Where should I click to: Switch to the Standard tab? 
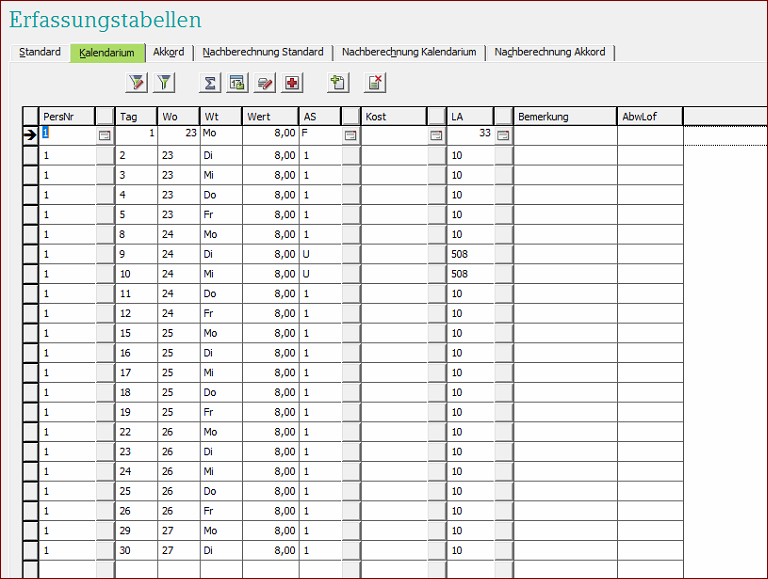pyautogui.click(x=40, y=52)
